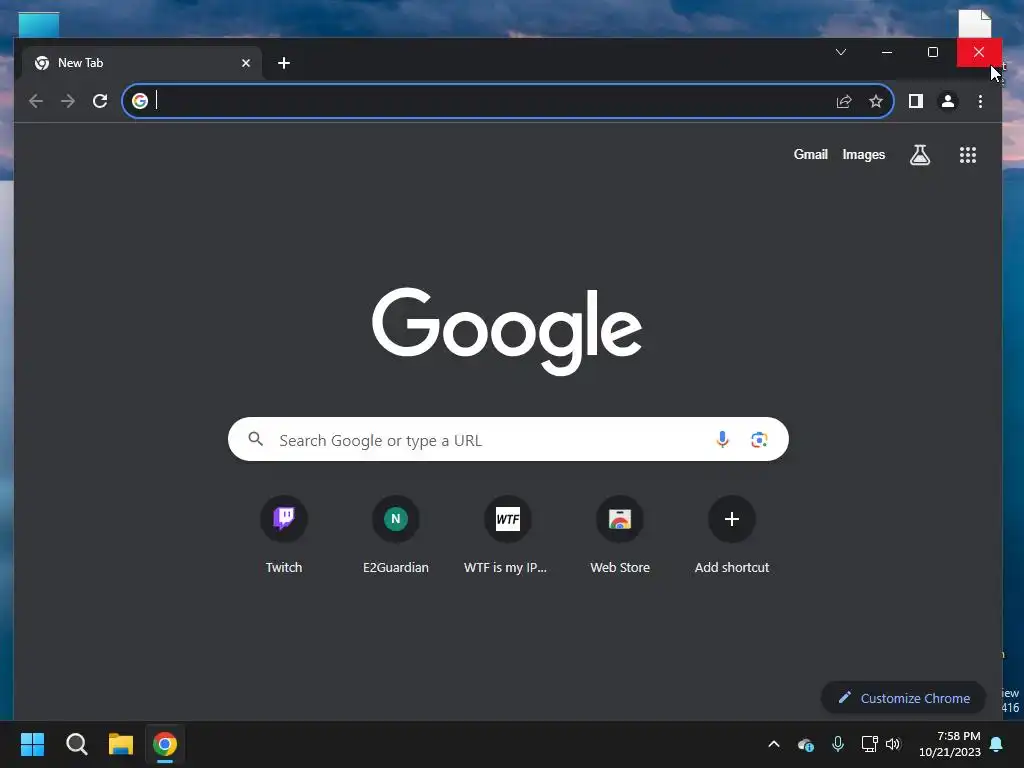Add a new shortcut tile

click(731, 534)
